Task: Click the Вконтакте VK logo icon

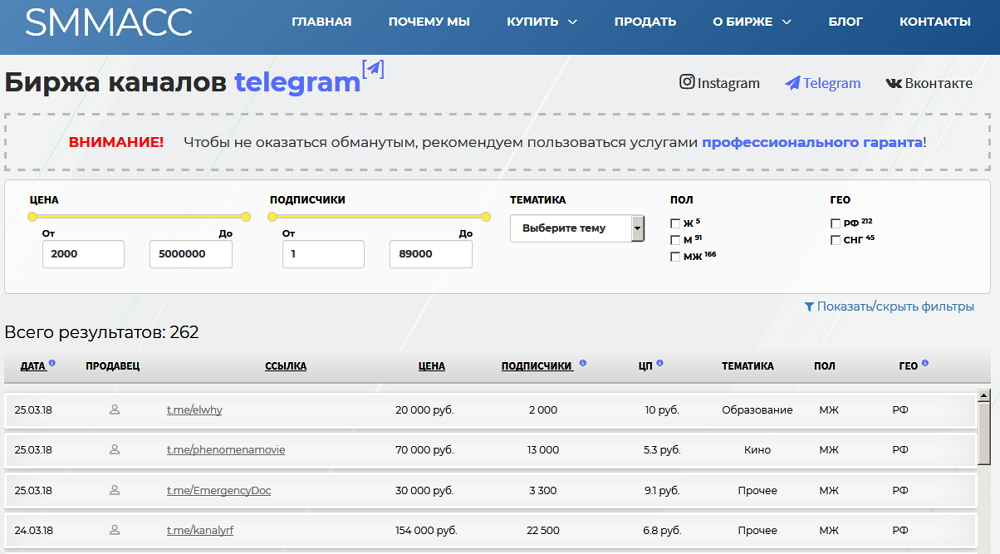Action: (893, 83)
